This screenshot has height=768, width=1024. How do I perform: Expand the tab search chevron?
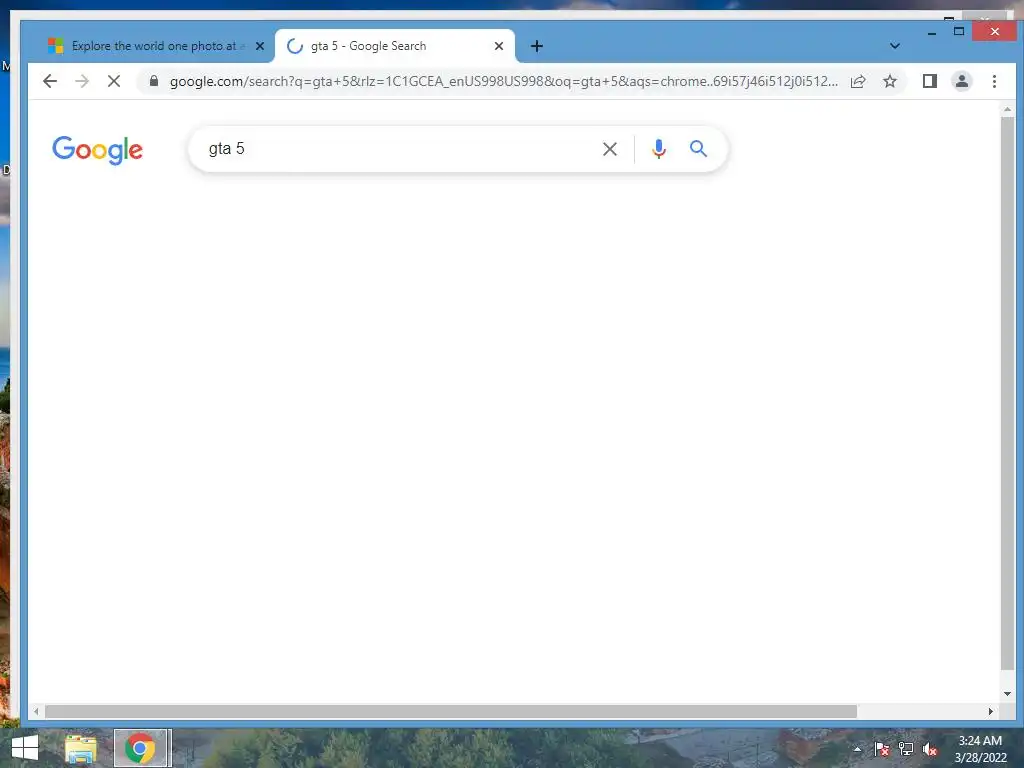point(895,46)
